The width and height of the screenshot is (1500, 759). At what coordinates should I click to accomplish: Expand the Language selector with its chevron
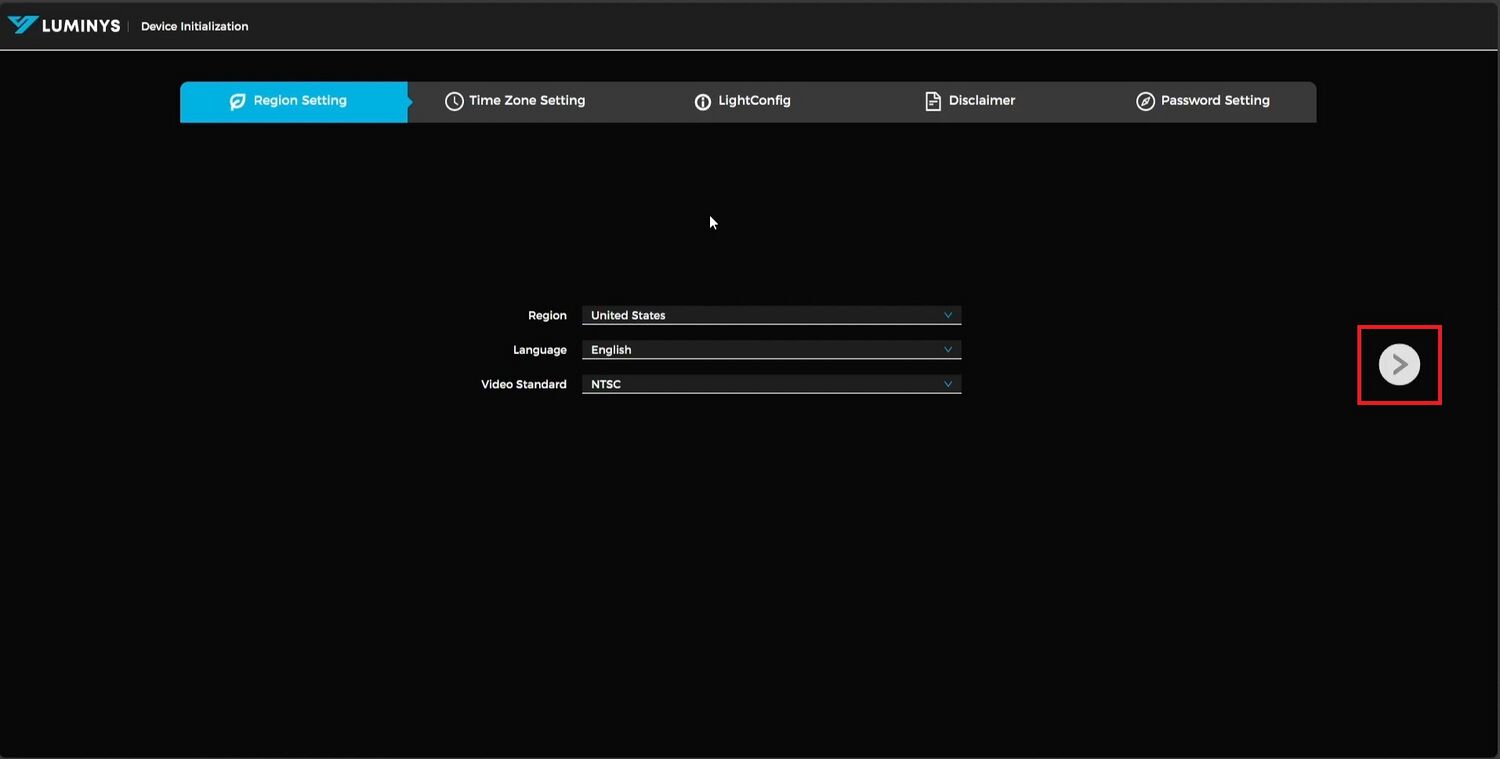pos(947,349)
